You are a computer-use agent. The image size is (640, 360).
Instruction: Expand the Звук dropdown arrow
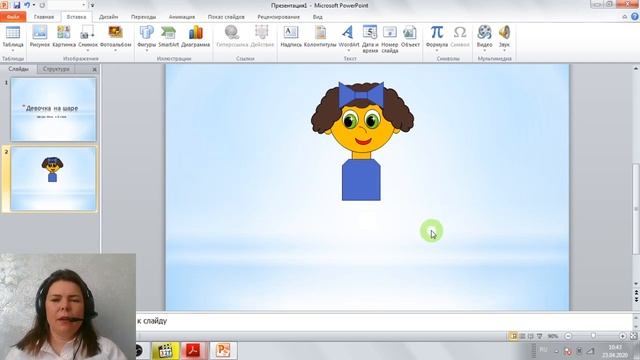tap(504, 51)
